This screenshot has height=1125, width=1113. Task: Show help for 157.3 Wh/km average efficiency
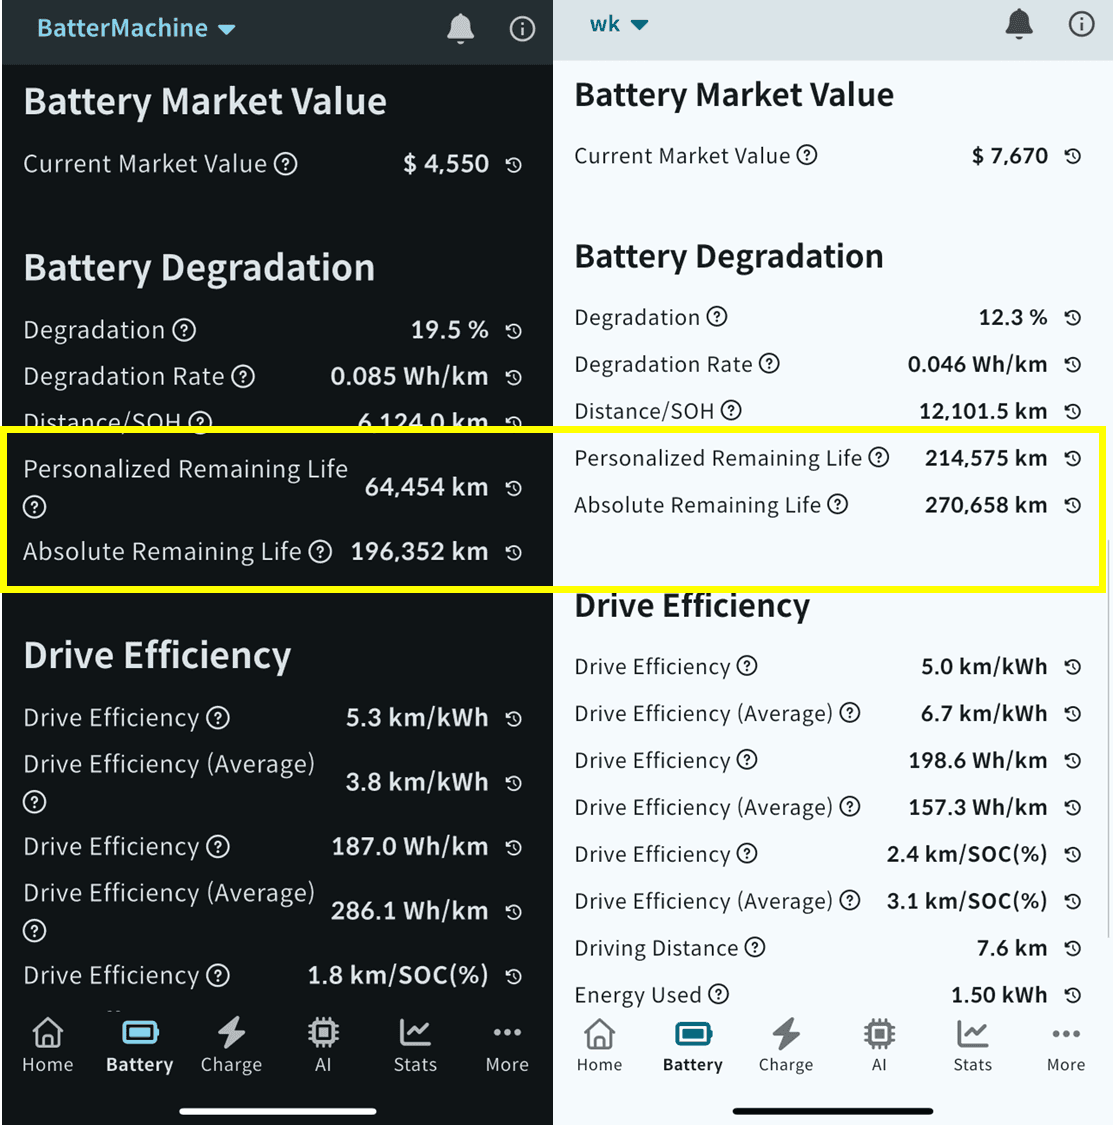[850, 806]
